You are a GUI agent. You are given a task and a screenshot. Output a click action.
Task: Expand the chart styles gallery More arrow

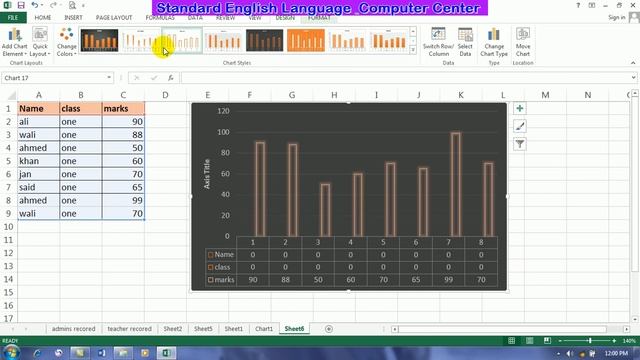(x=413, y=50)
